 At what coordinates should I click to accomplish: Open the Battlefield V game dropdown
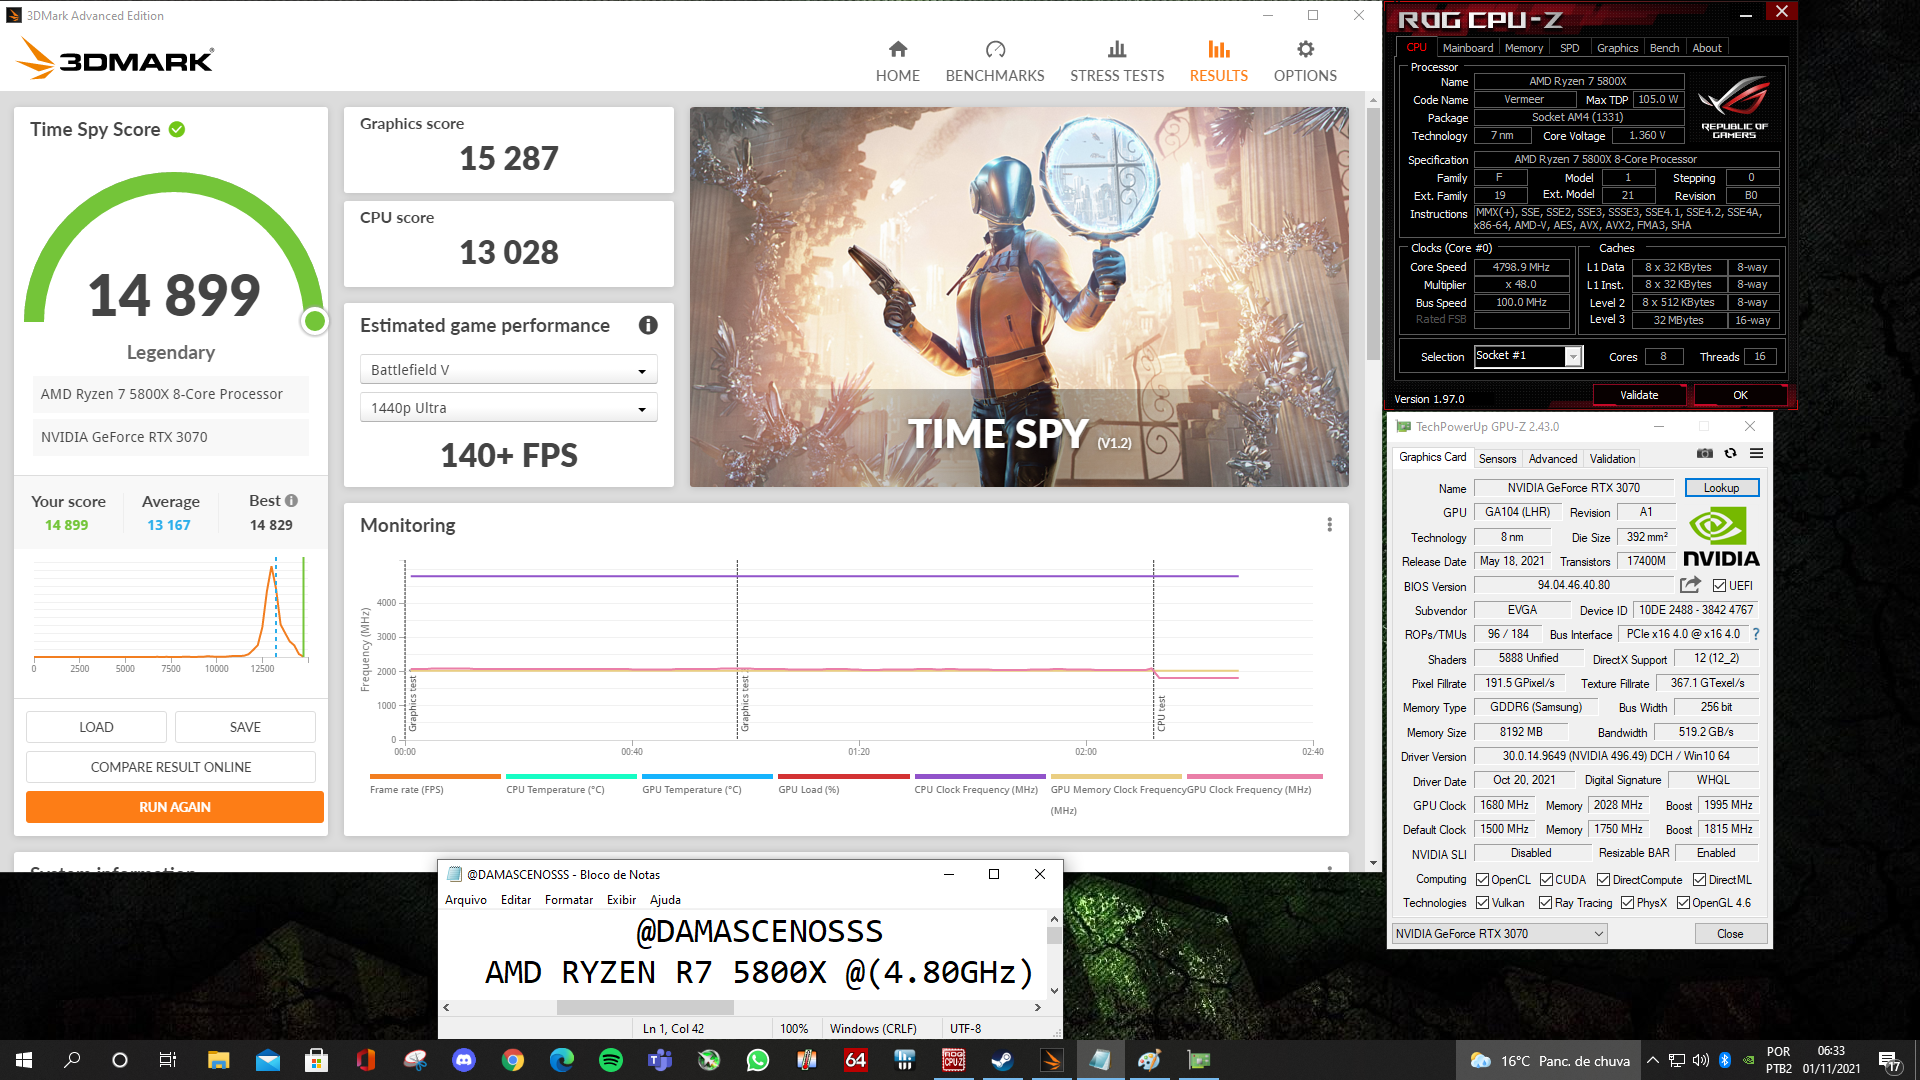(508, 370)
